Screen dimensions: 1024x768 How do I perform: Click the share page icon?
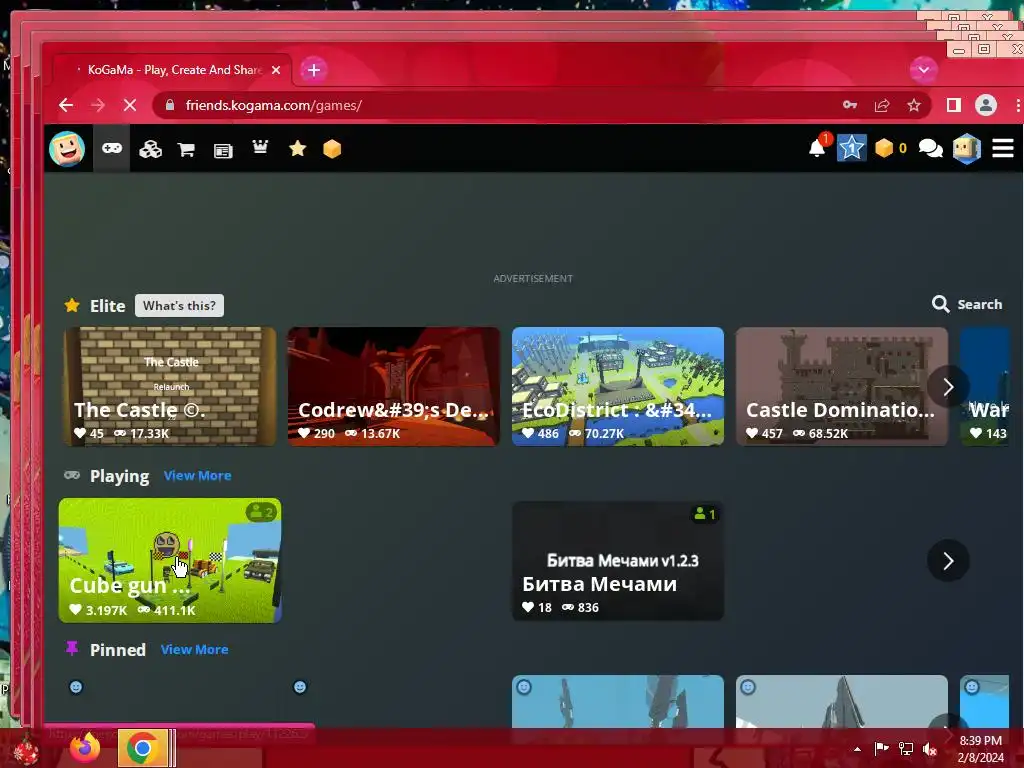(882, 105)
